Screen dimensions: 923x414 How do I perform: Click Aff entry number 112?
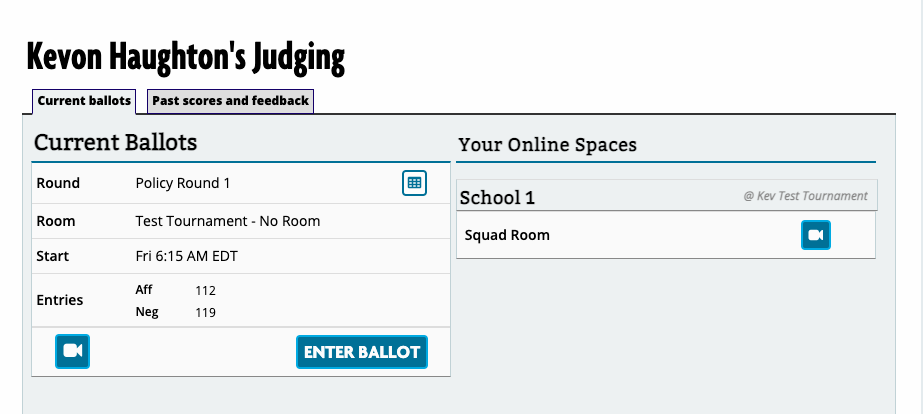tap(206, 290)
